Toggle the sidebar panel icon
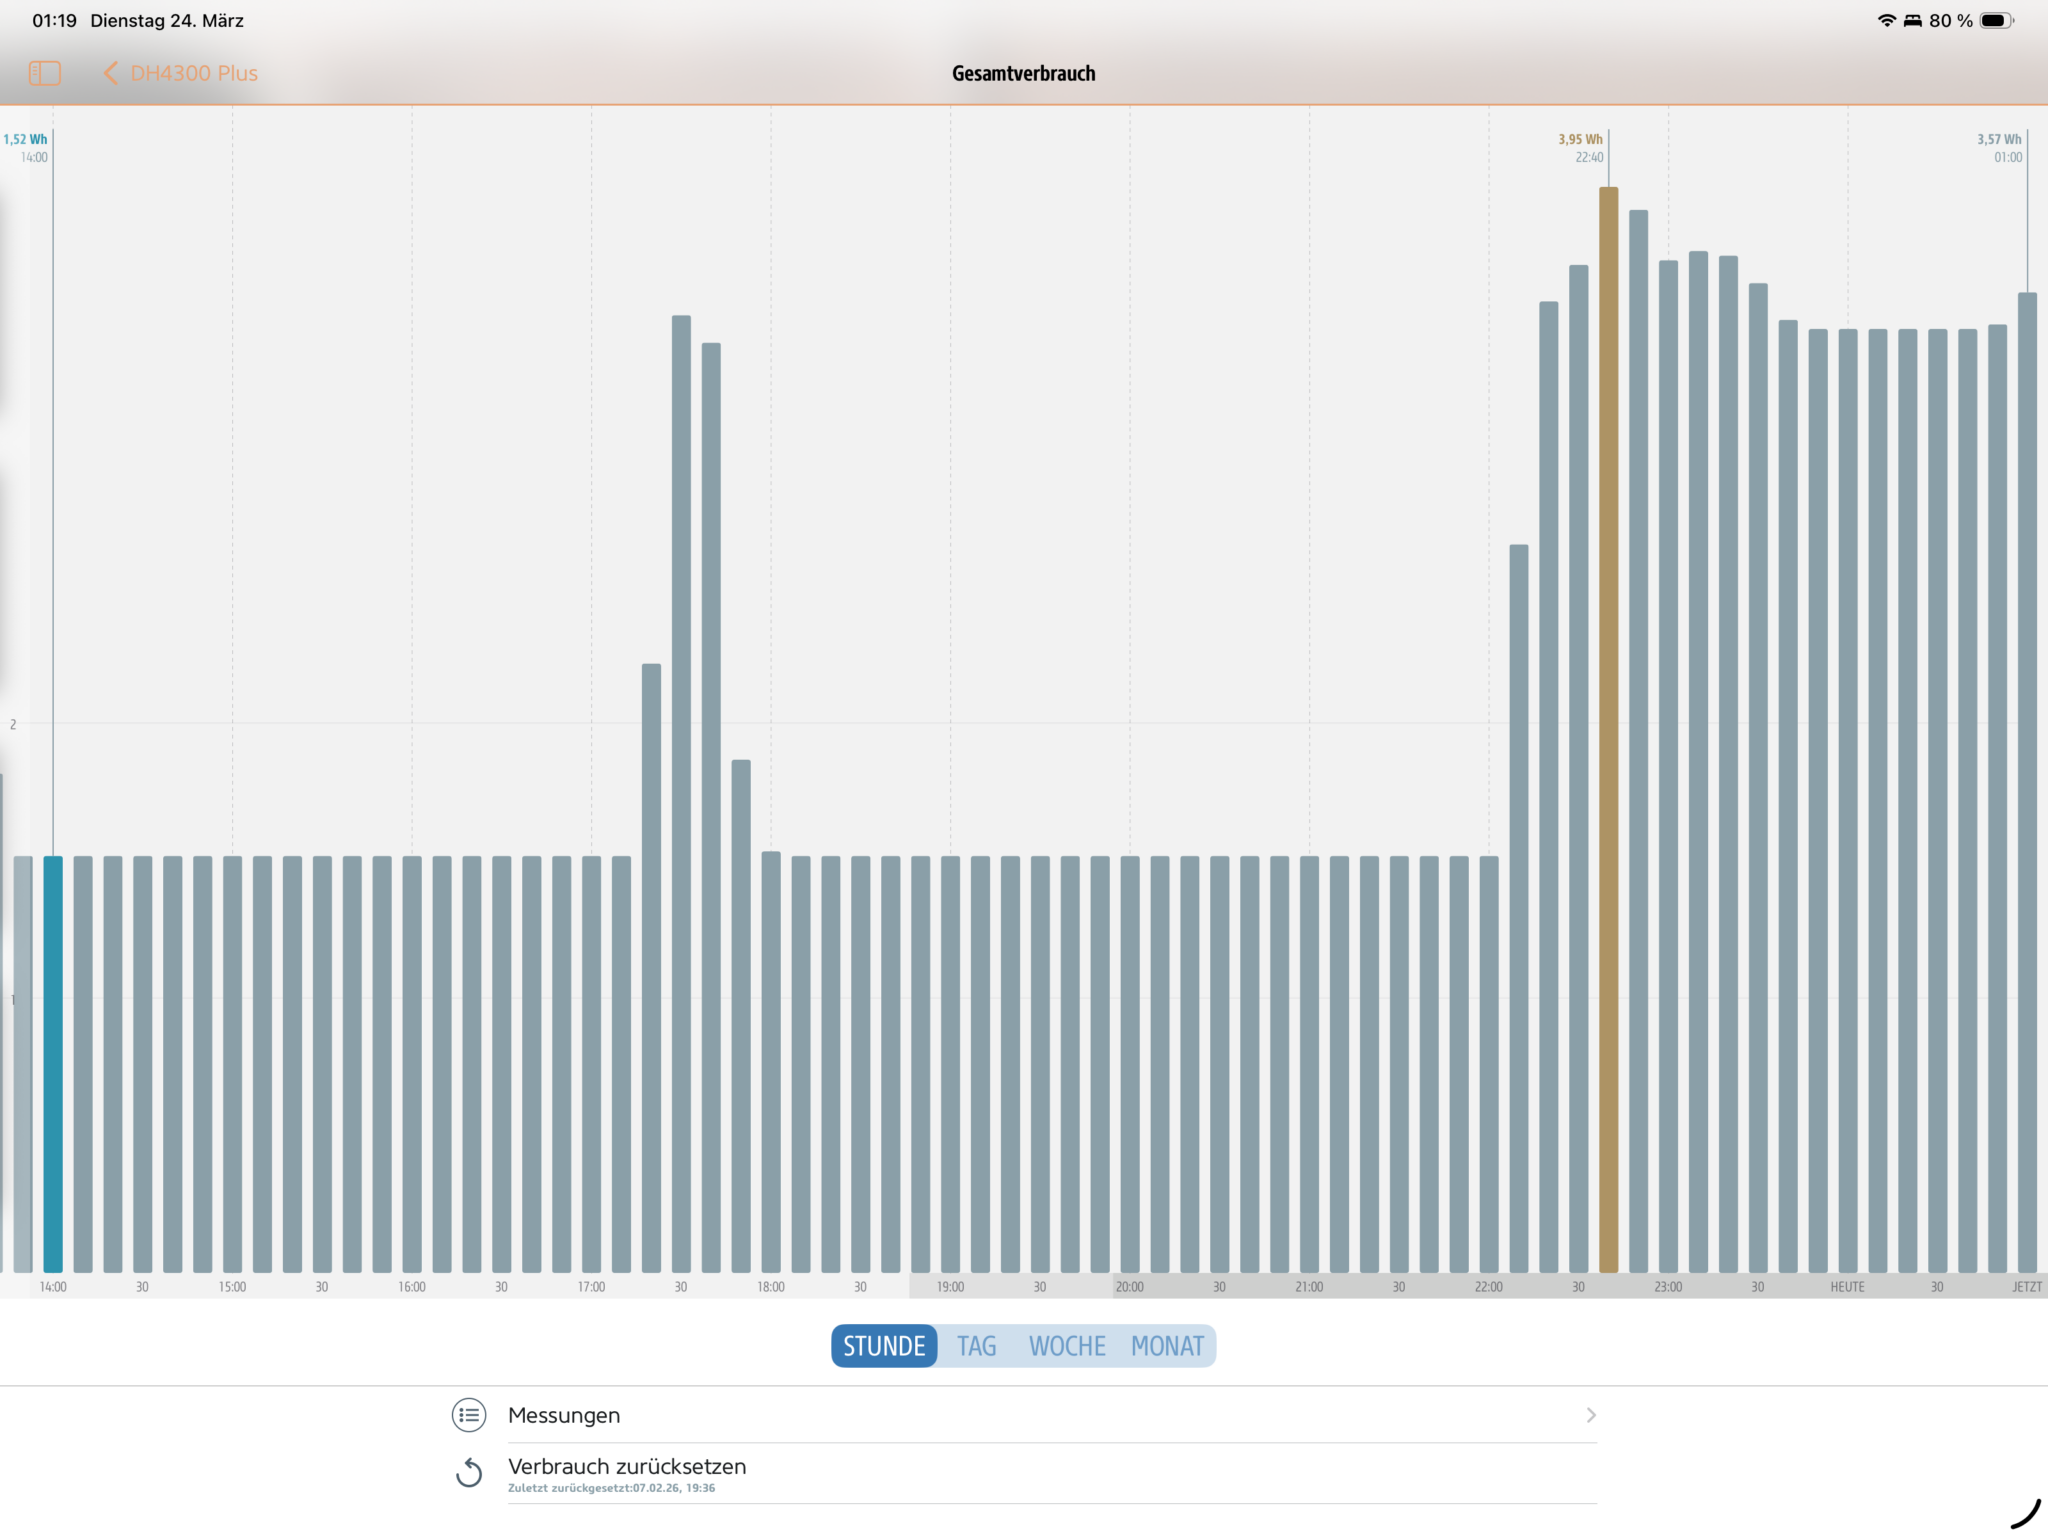This screenshot has height=1536, width=2048. pos(45,73)
